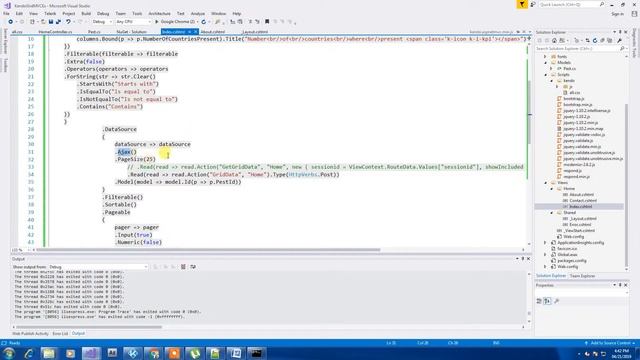This screenshot has height=360, width=640.
Task: Click Solution Explorer Show All Files icon
Action: click(609, 40)
